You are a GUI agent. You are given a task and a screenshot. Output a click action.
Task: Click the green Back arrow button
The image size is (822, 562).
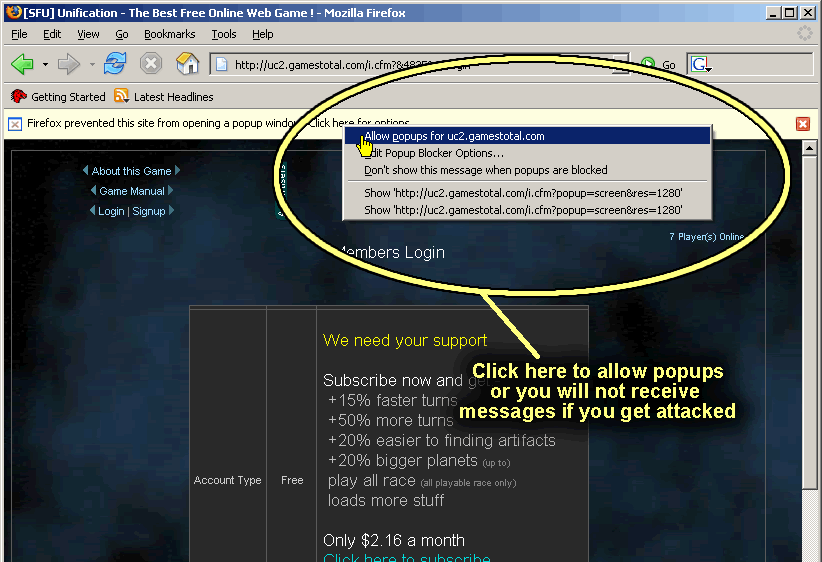tap(22, 64)
